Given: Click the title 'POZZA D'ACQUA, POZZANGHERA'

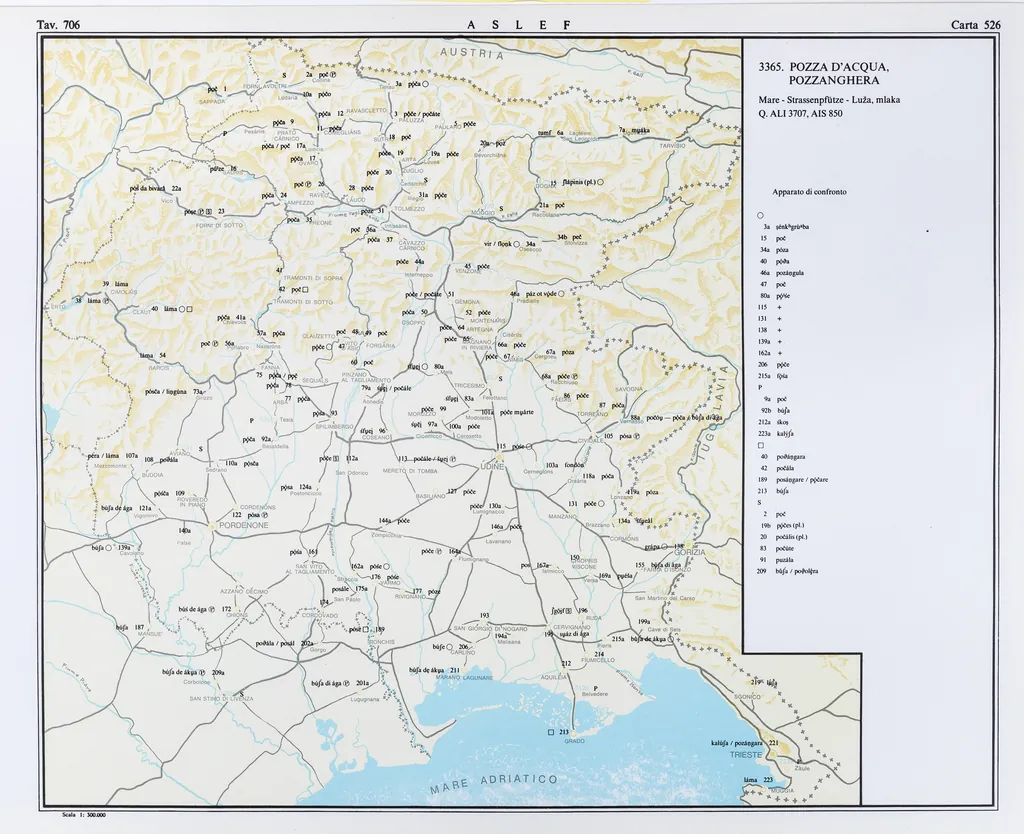Looking at the screenshot, I should coord(824,73).
